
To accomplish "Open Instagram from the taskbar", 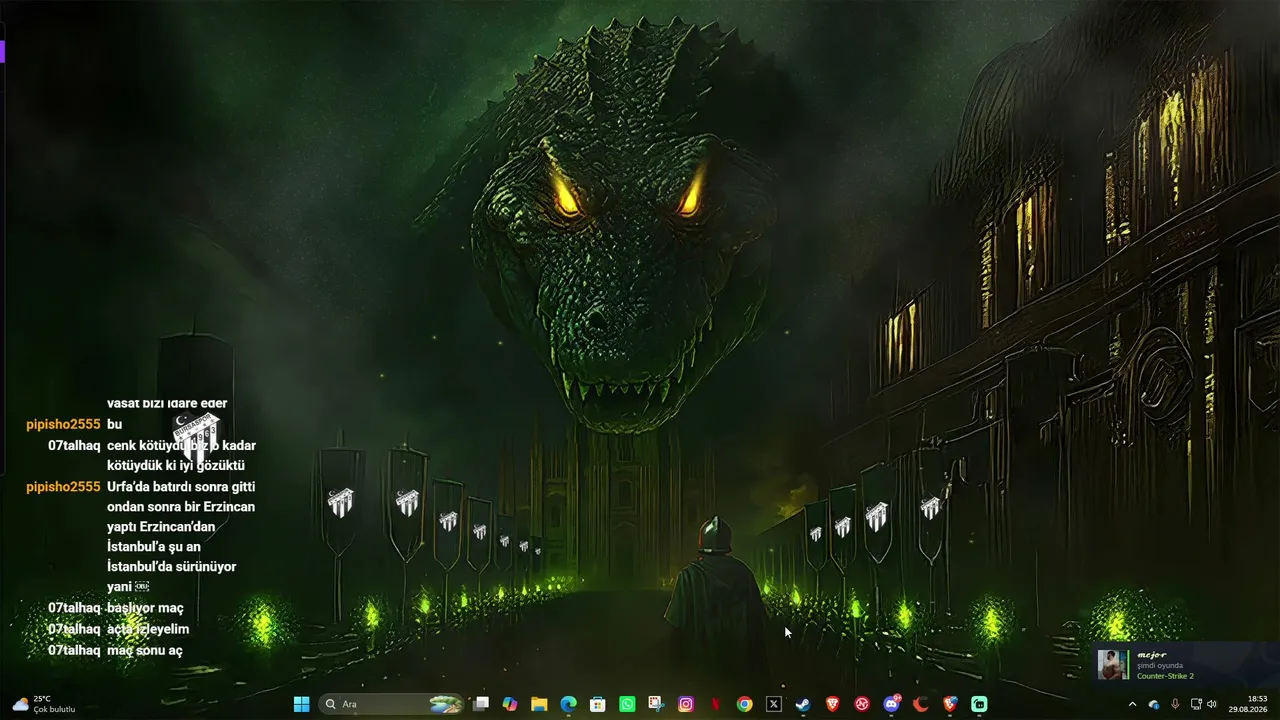I will tap(686, 704).
